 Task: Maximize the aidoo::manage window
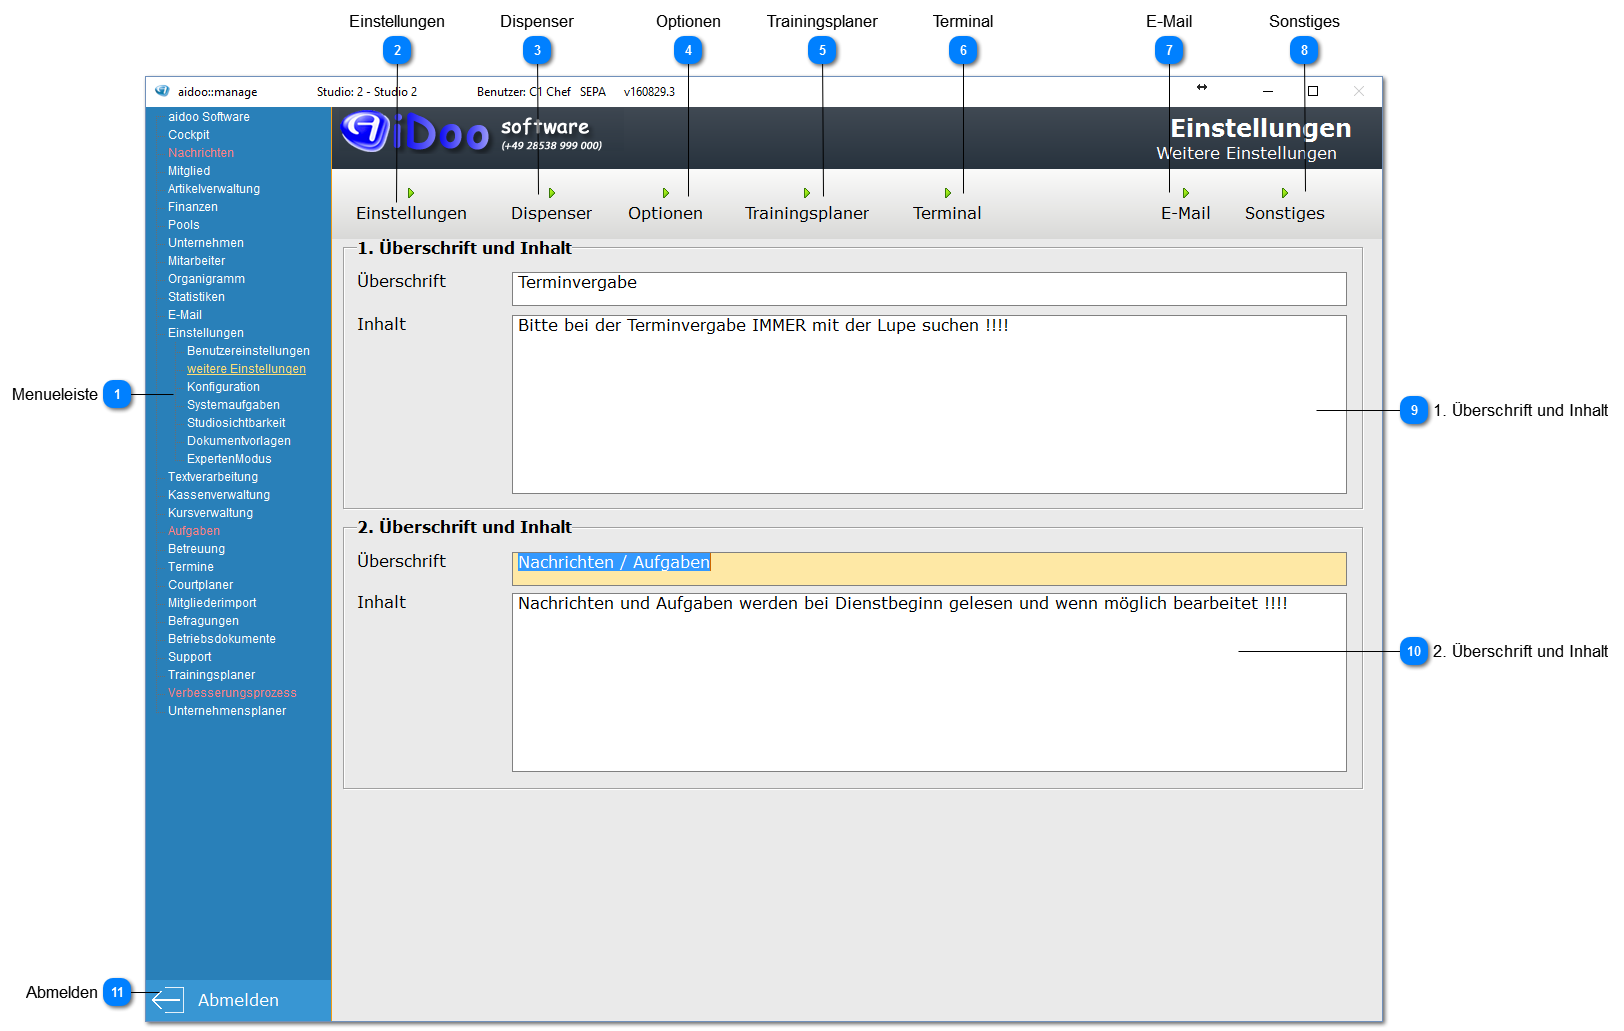point(1313,91)
